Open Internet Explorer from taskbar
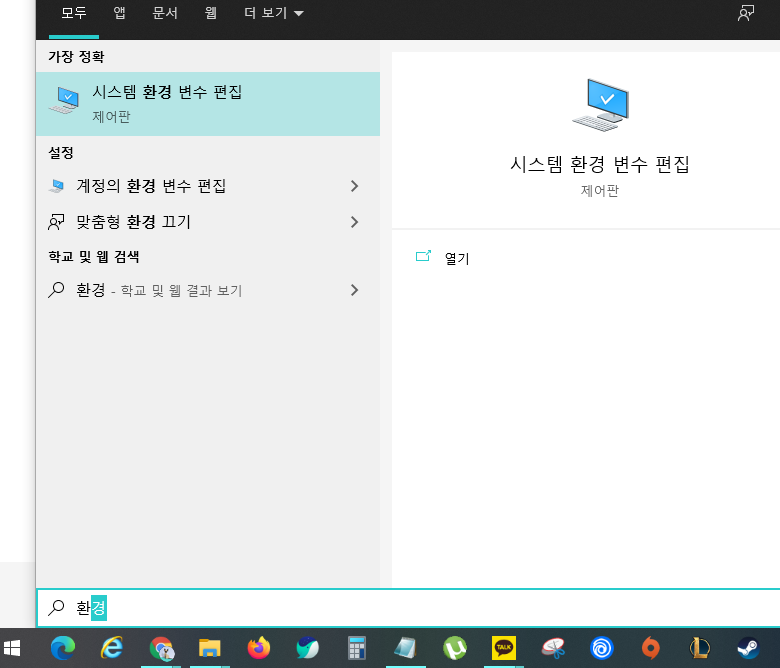780x668 pixels. 111,648
